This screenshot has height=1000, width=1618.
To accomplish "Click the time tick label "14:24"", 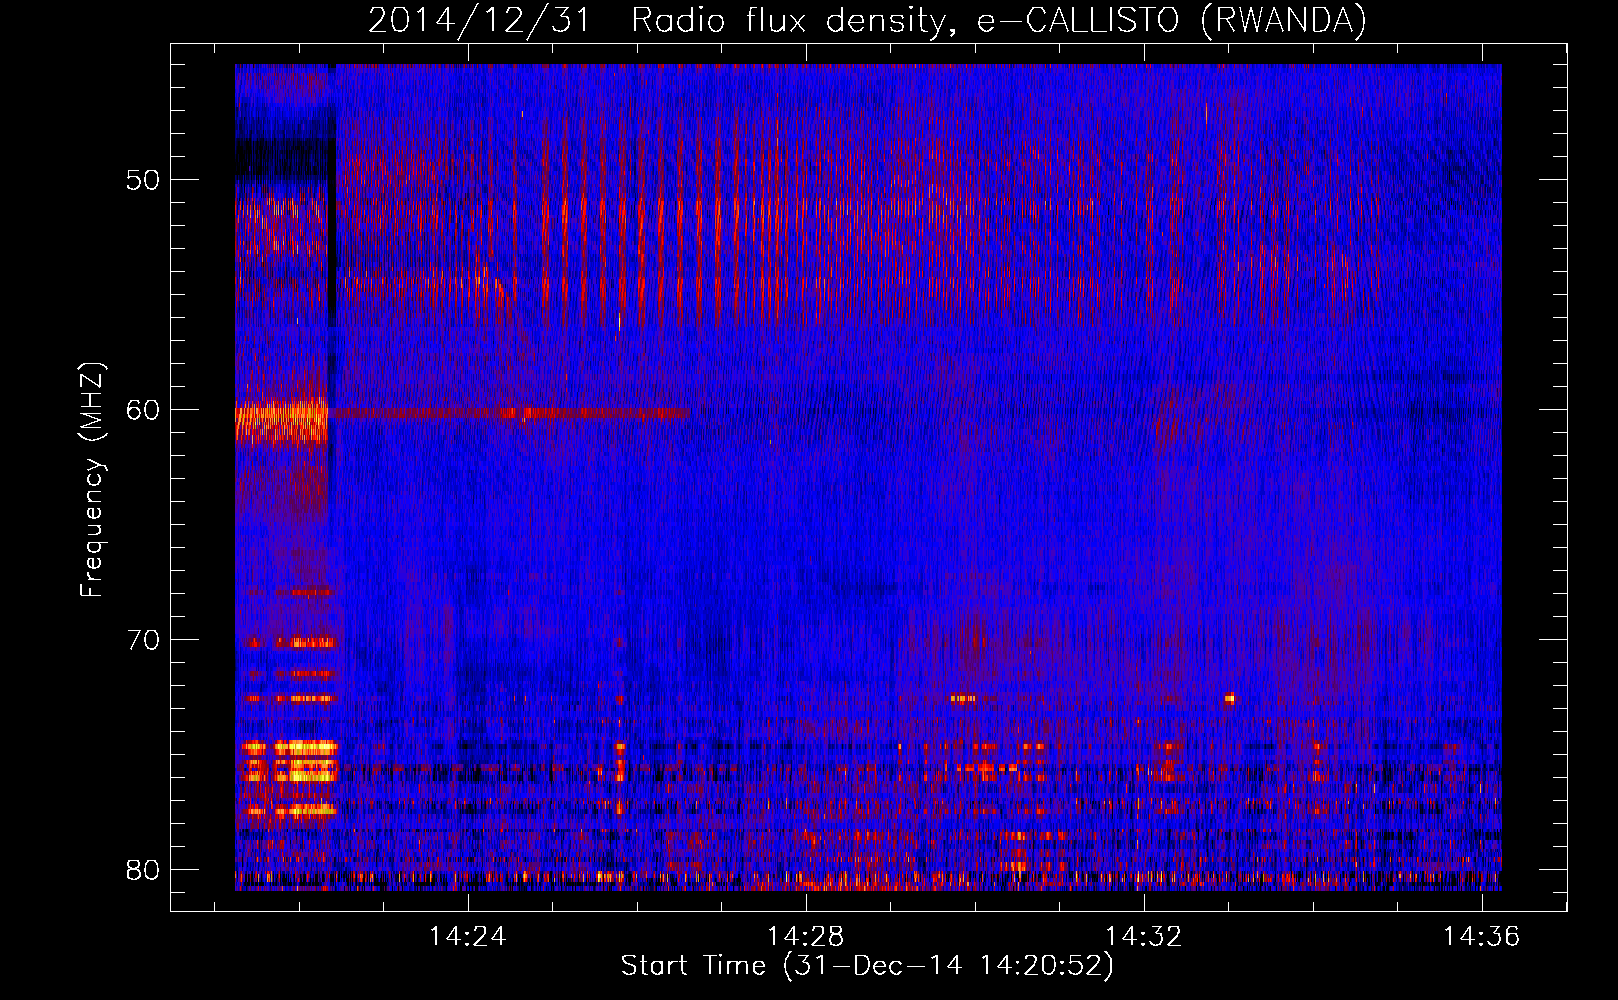I will tap(468, 937).
